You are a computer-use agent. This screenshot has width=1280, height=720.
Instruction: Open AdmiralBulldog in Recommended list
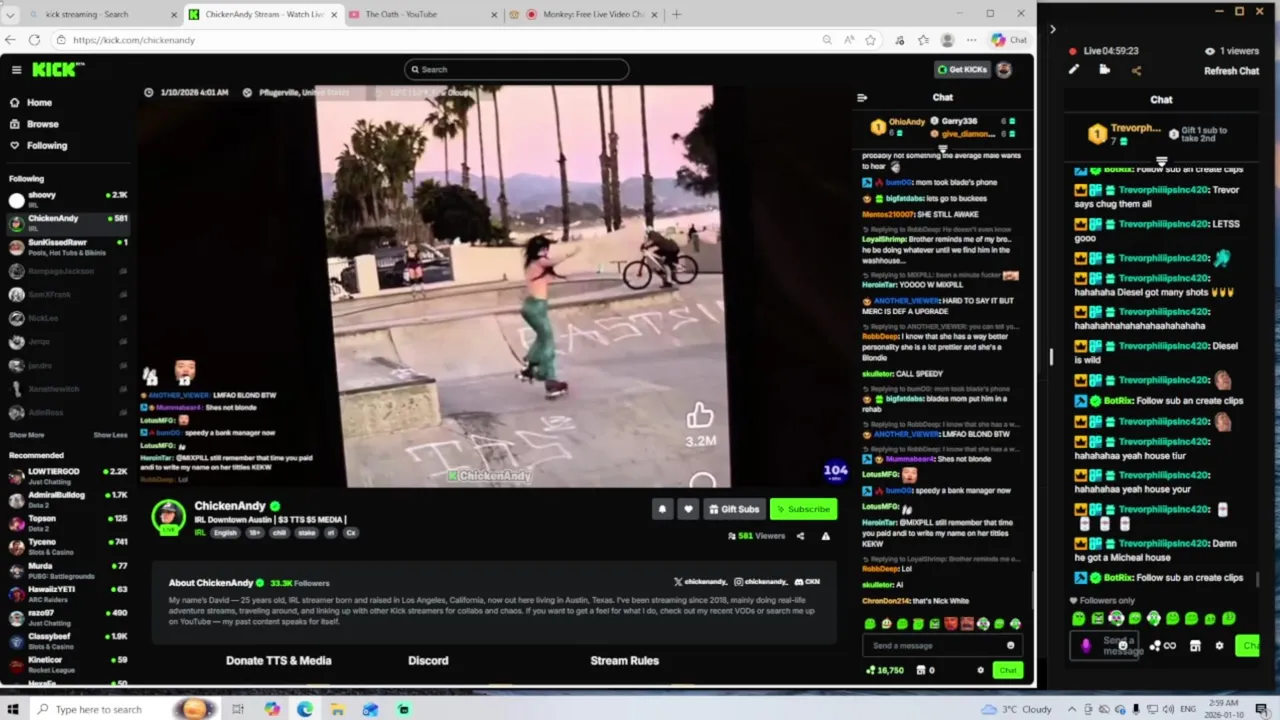point(68,498)
